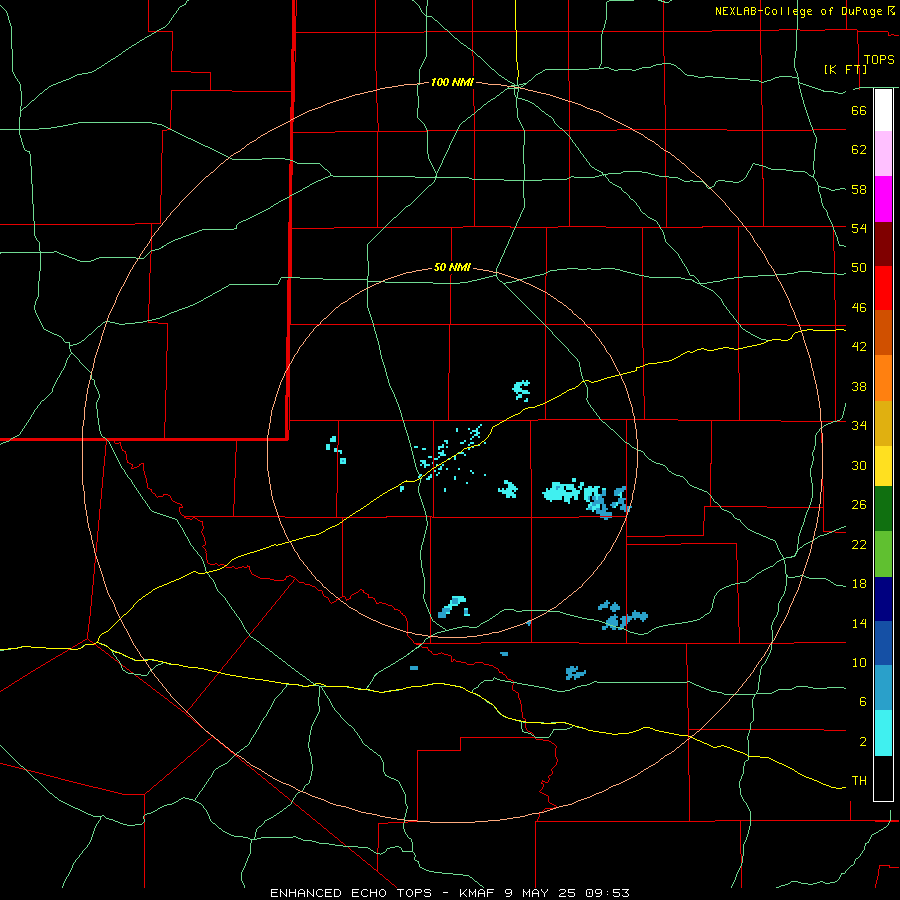900x900 pixels.
Task: Click the legend value 58
Action: point(859,189)
